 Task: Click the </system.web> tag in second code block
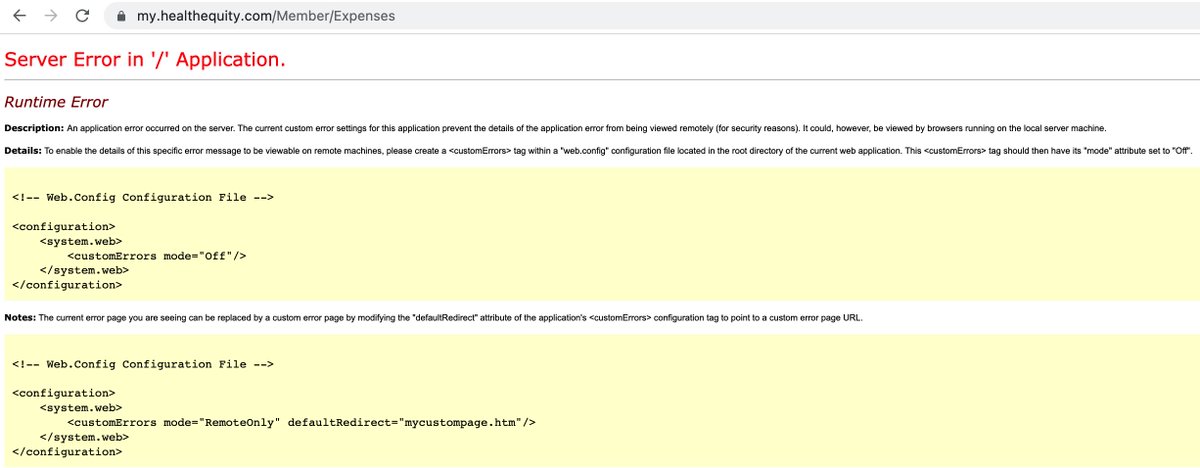pos(85,437)
